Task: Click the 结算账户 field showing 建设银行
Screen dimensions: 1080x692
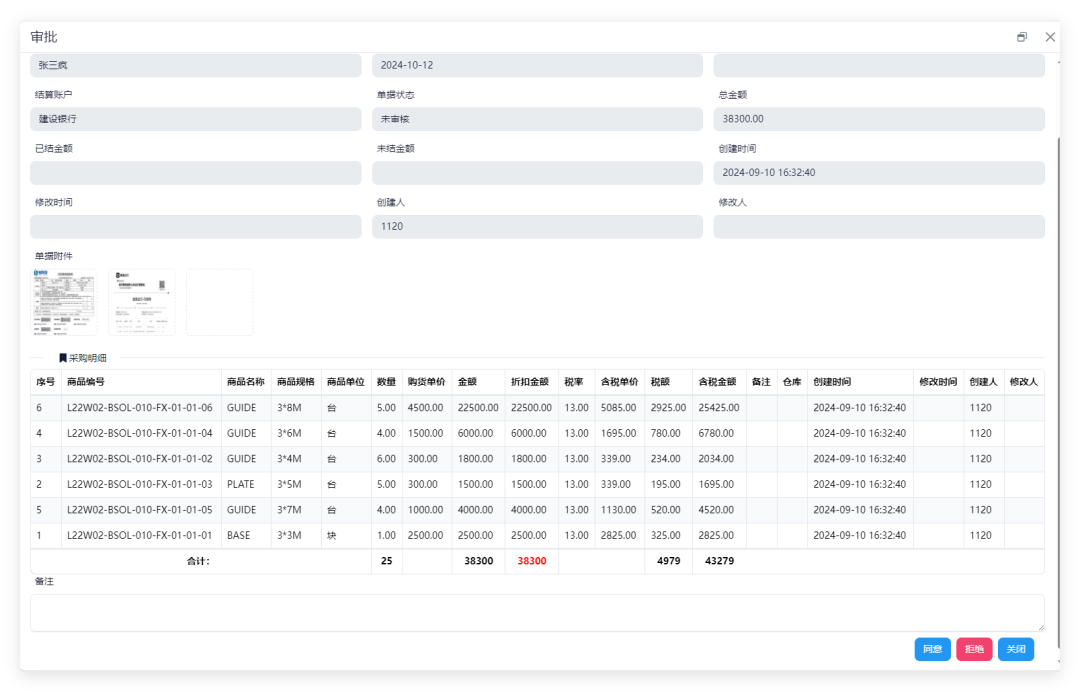Action: tap(196, 119)
